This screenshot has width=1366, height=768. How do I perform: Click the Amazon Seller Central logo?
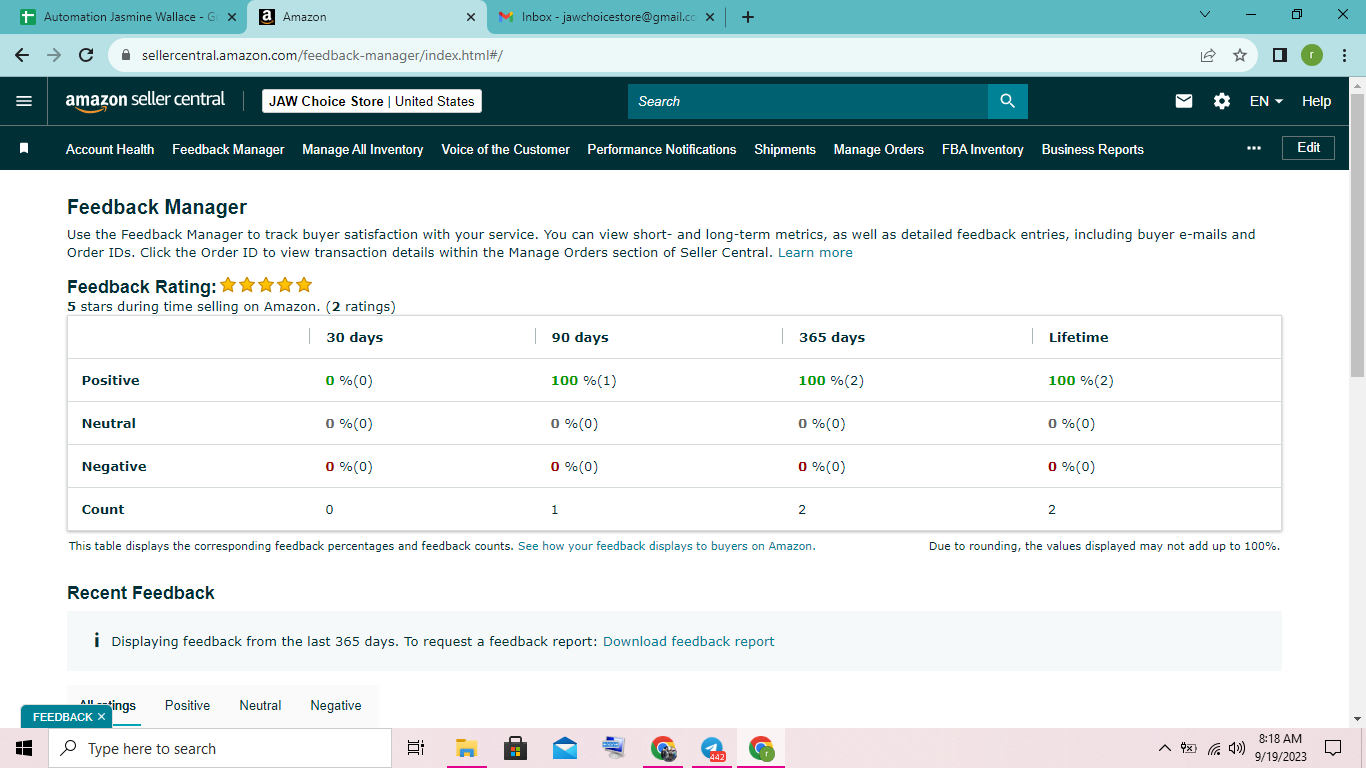click(x=145, y=101)
